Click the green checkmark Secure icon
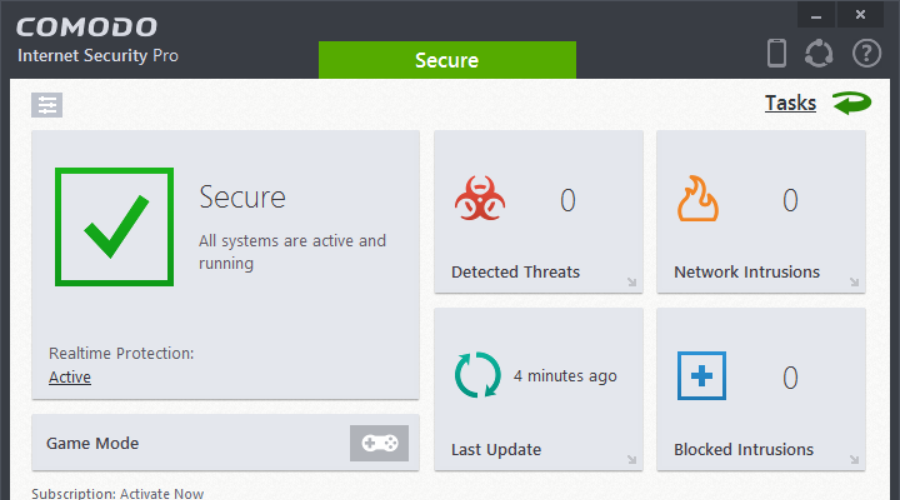 tap(114, 227)
